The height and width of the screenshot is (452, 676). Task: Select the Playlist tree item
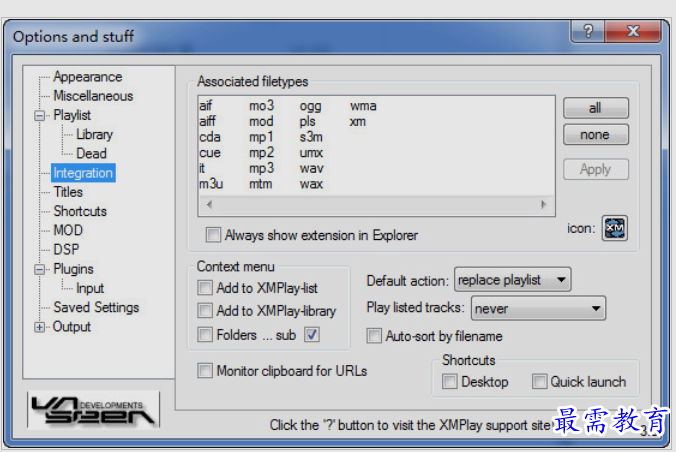click(x=72, y=115)
